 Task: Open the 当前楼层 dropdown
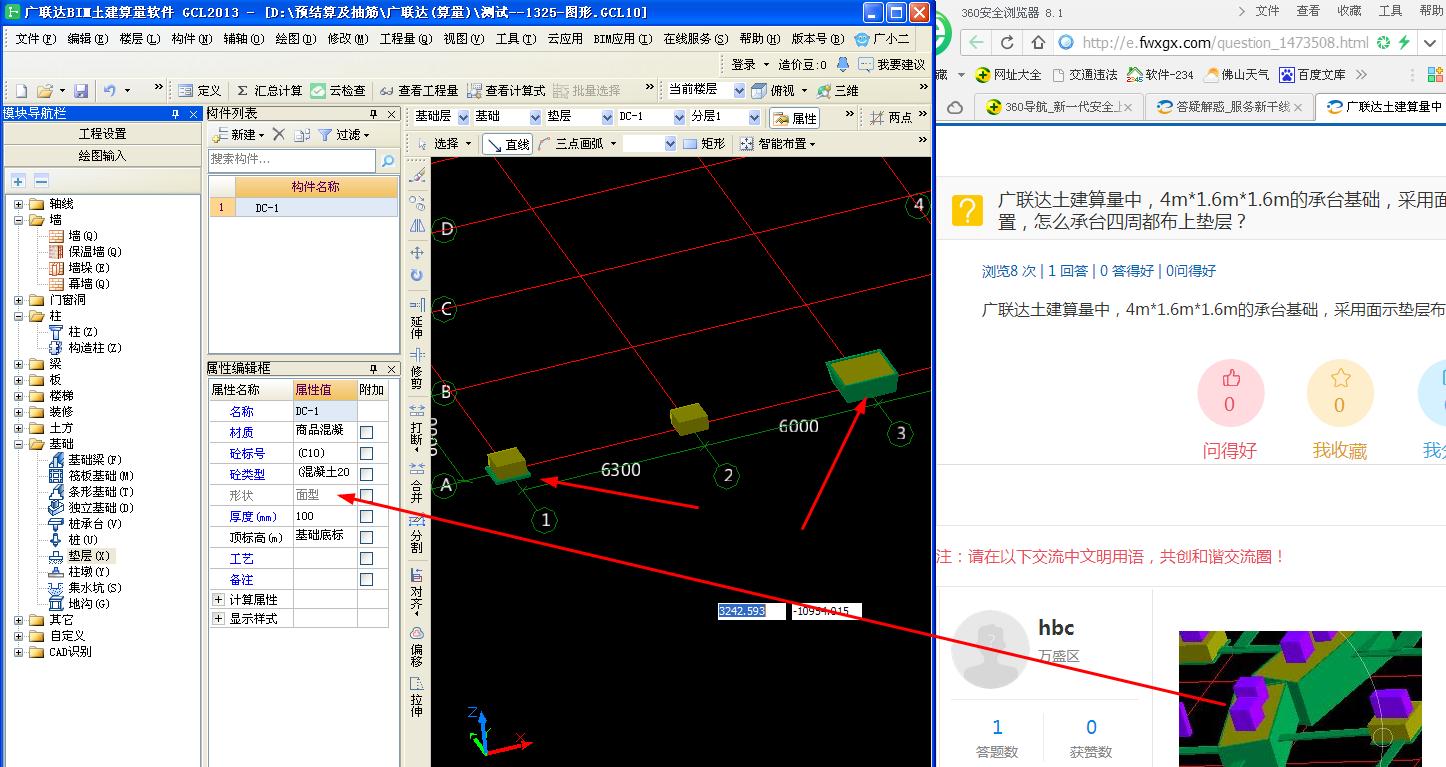[738, 90]
